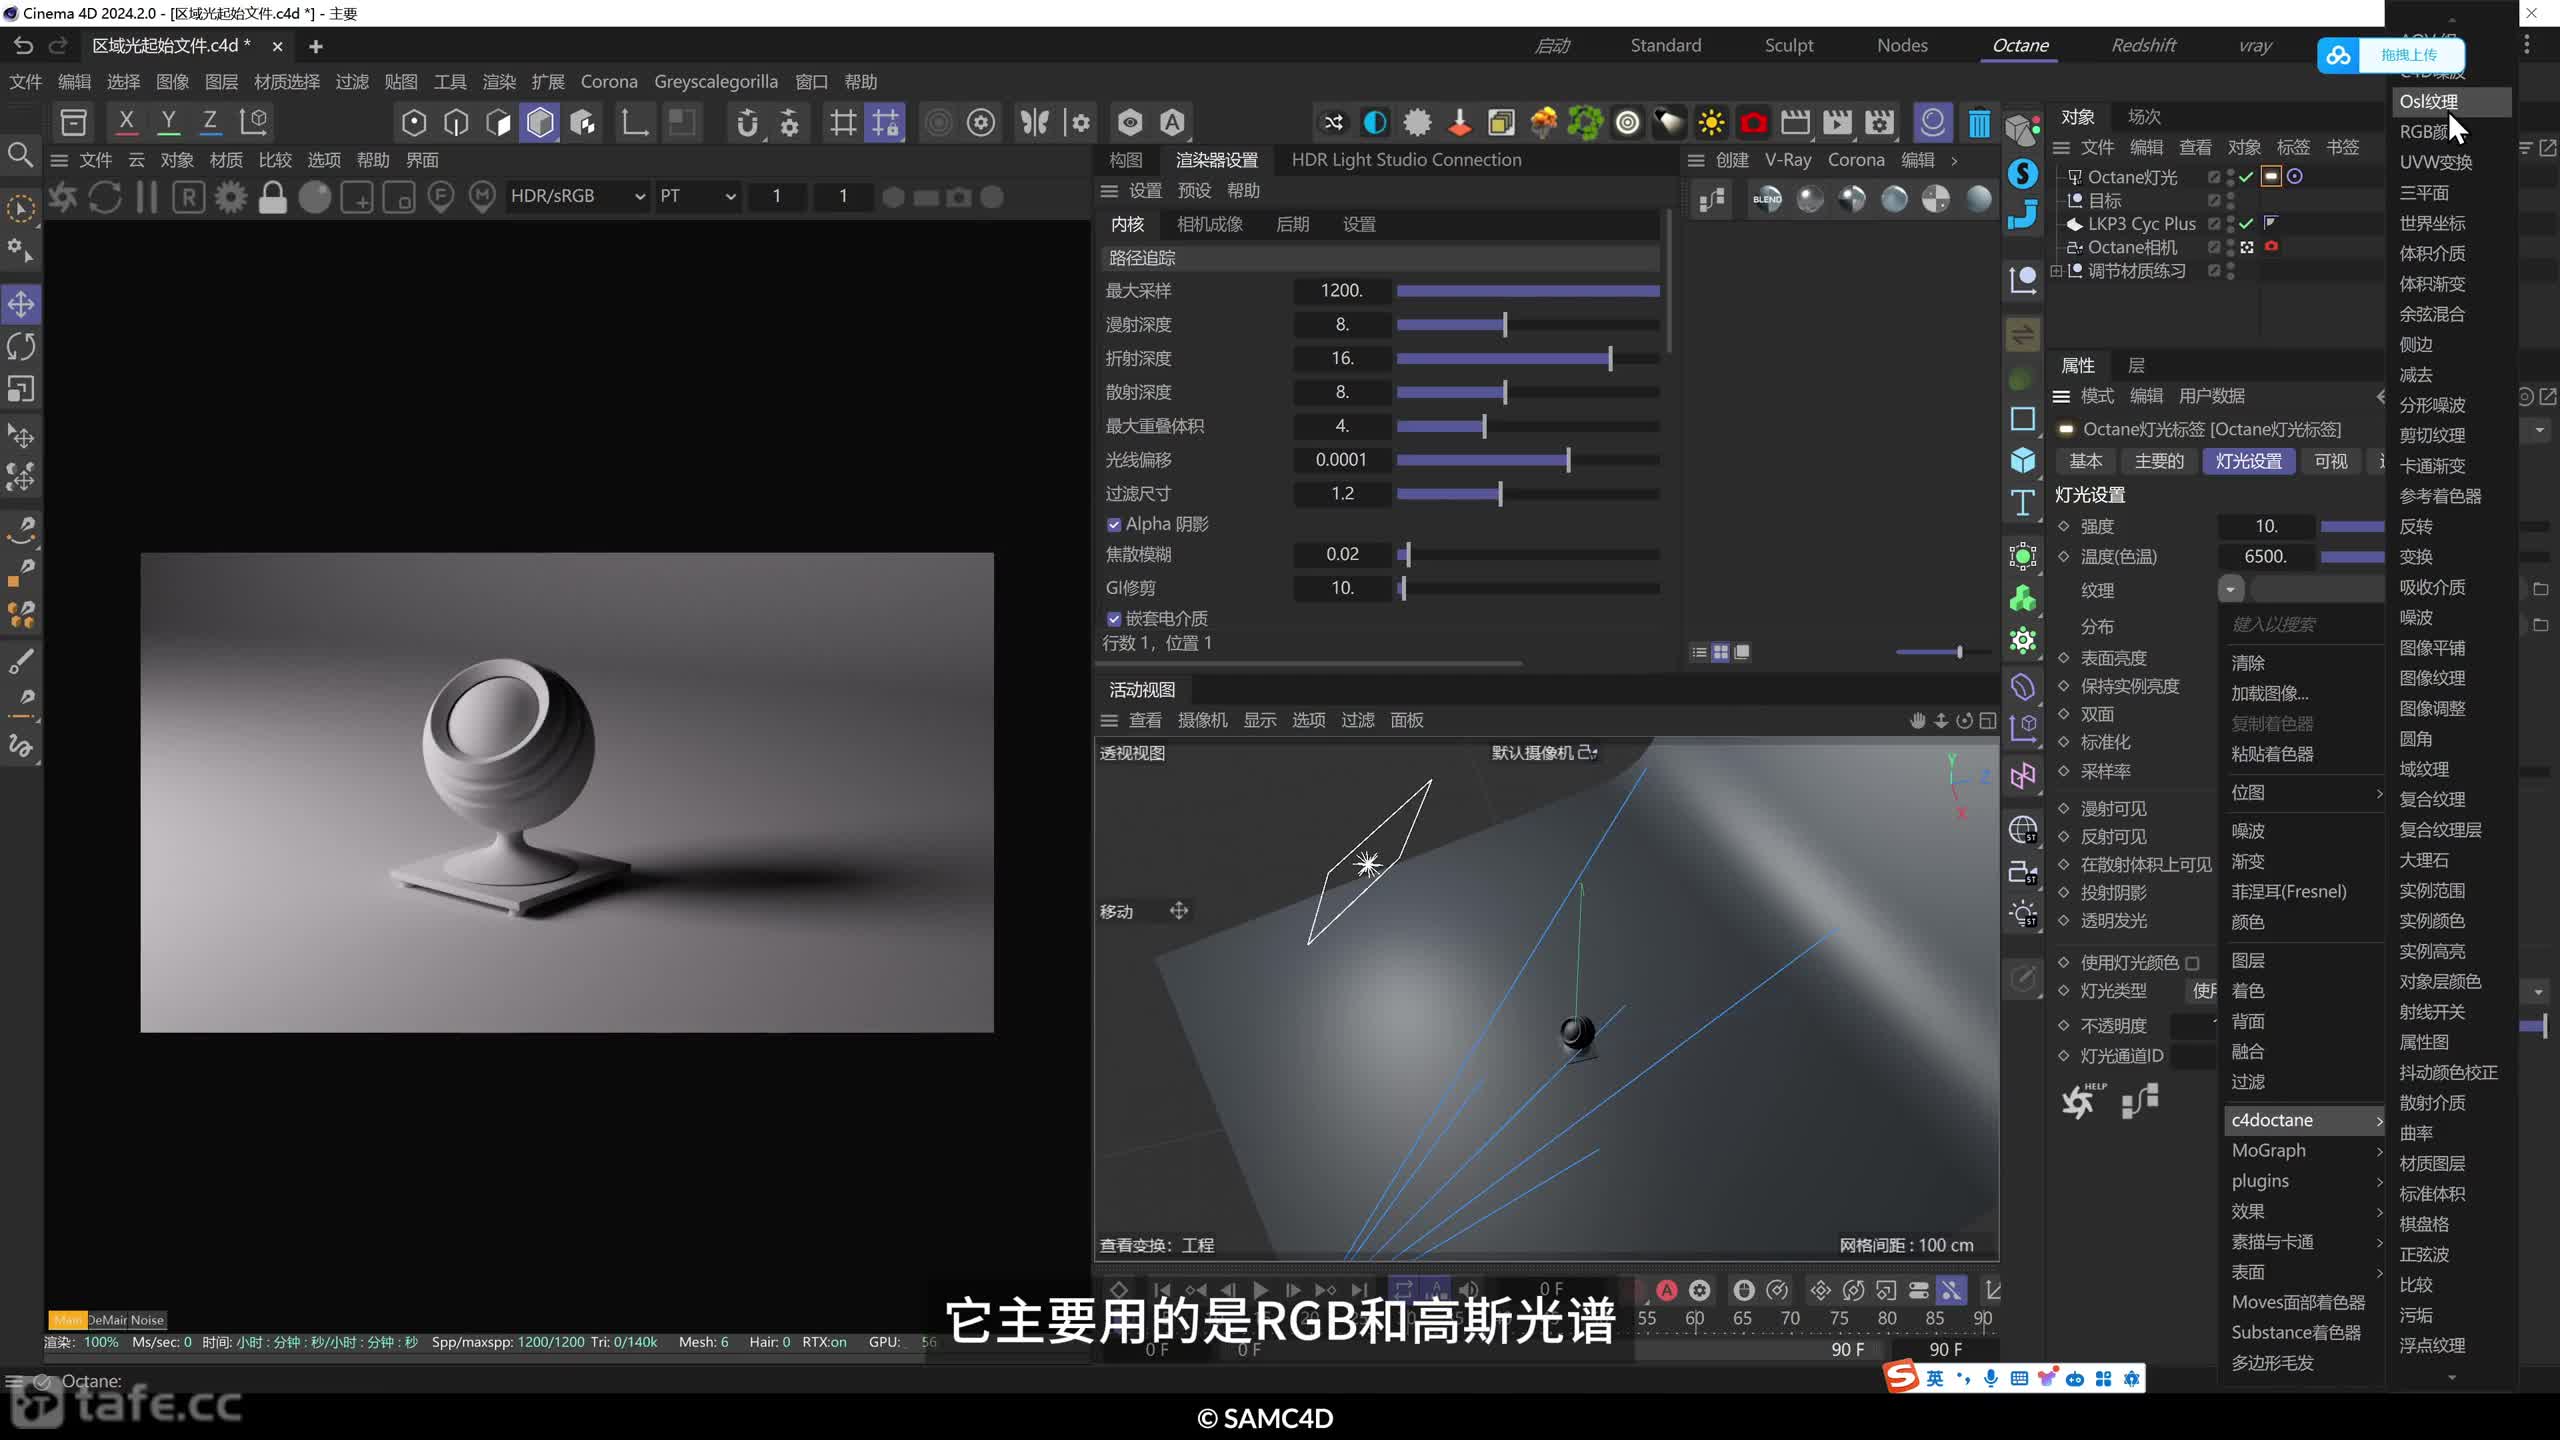
Task: Click the cloud upload button
Action: 2391,55
